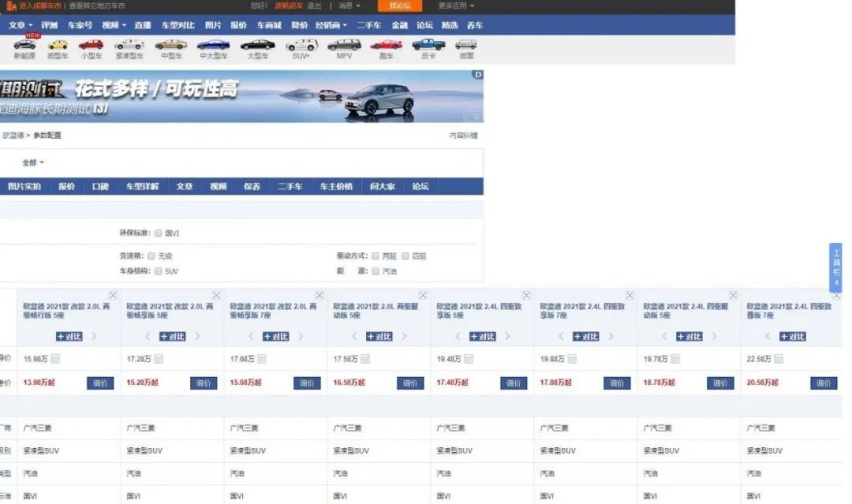852x504 pixels.
Task: Open the calculator icon beside 22.58万
Action: click(779, 359)
